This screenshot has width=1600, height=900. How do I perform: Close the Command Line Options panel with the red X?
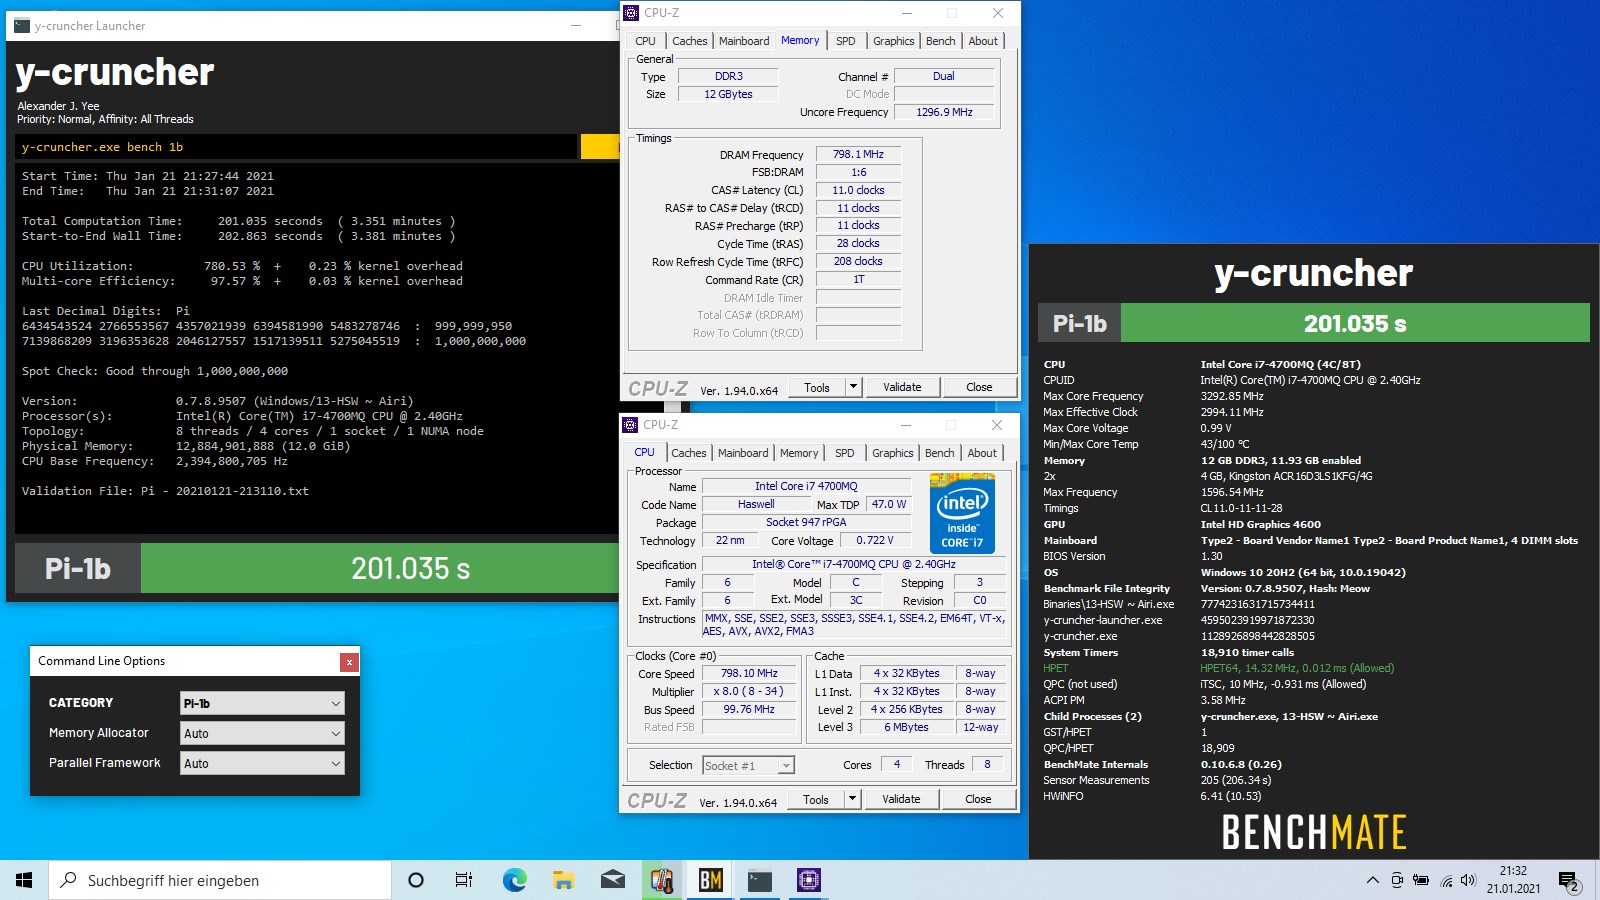349,662
